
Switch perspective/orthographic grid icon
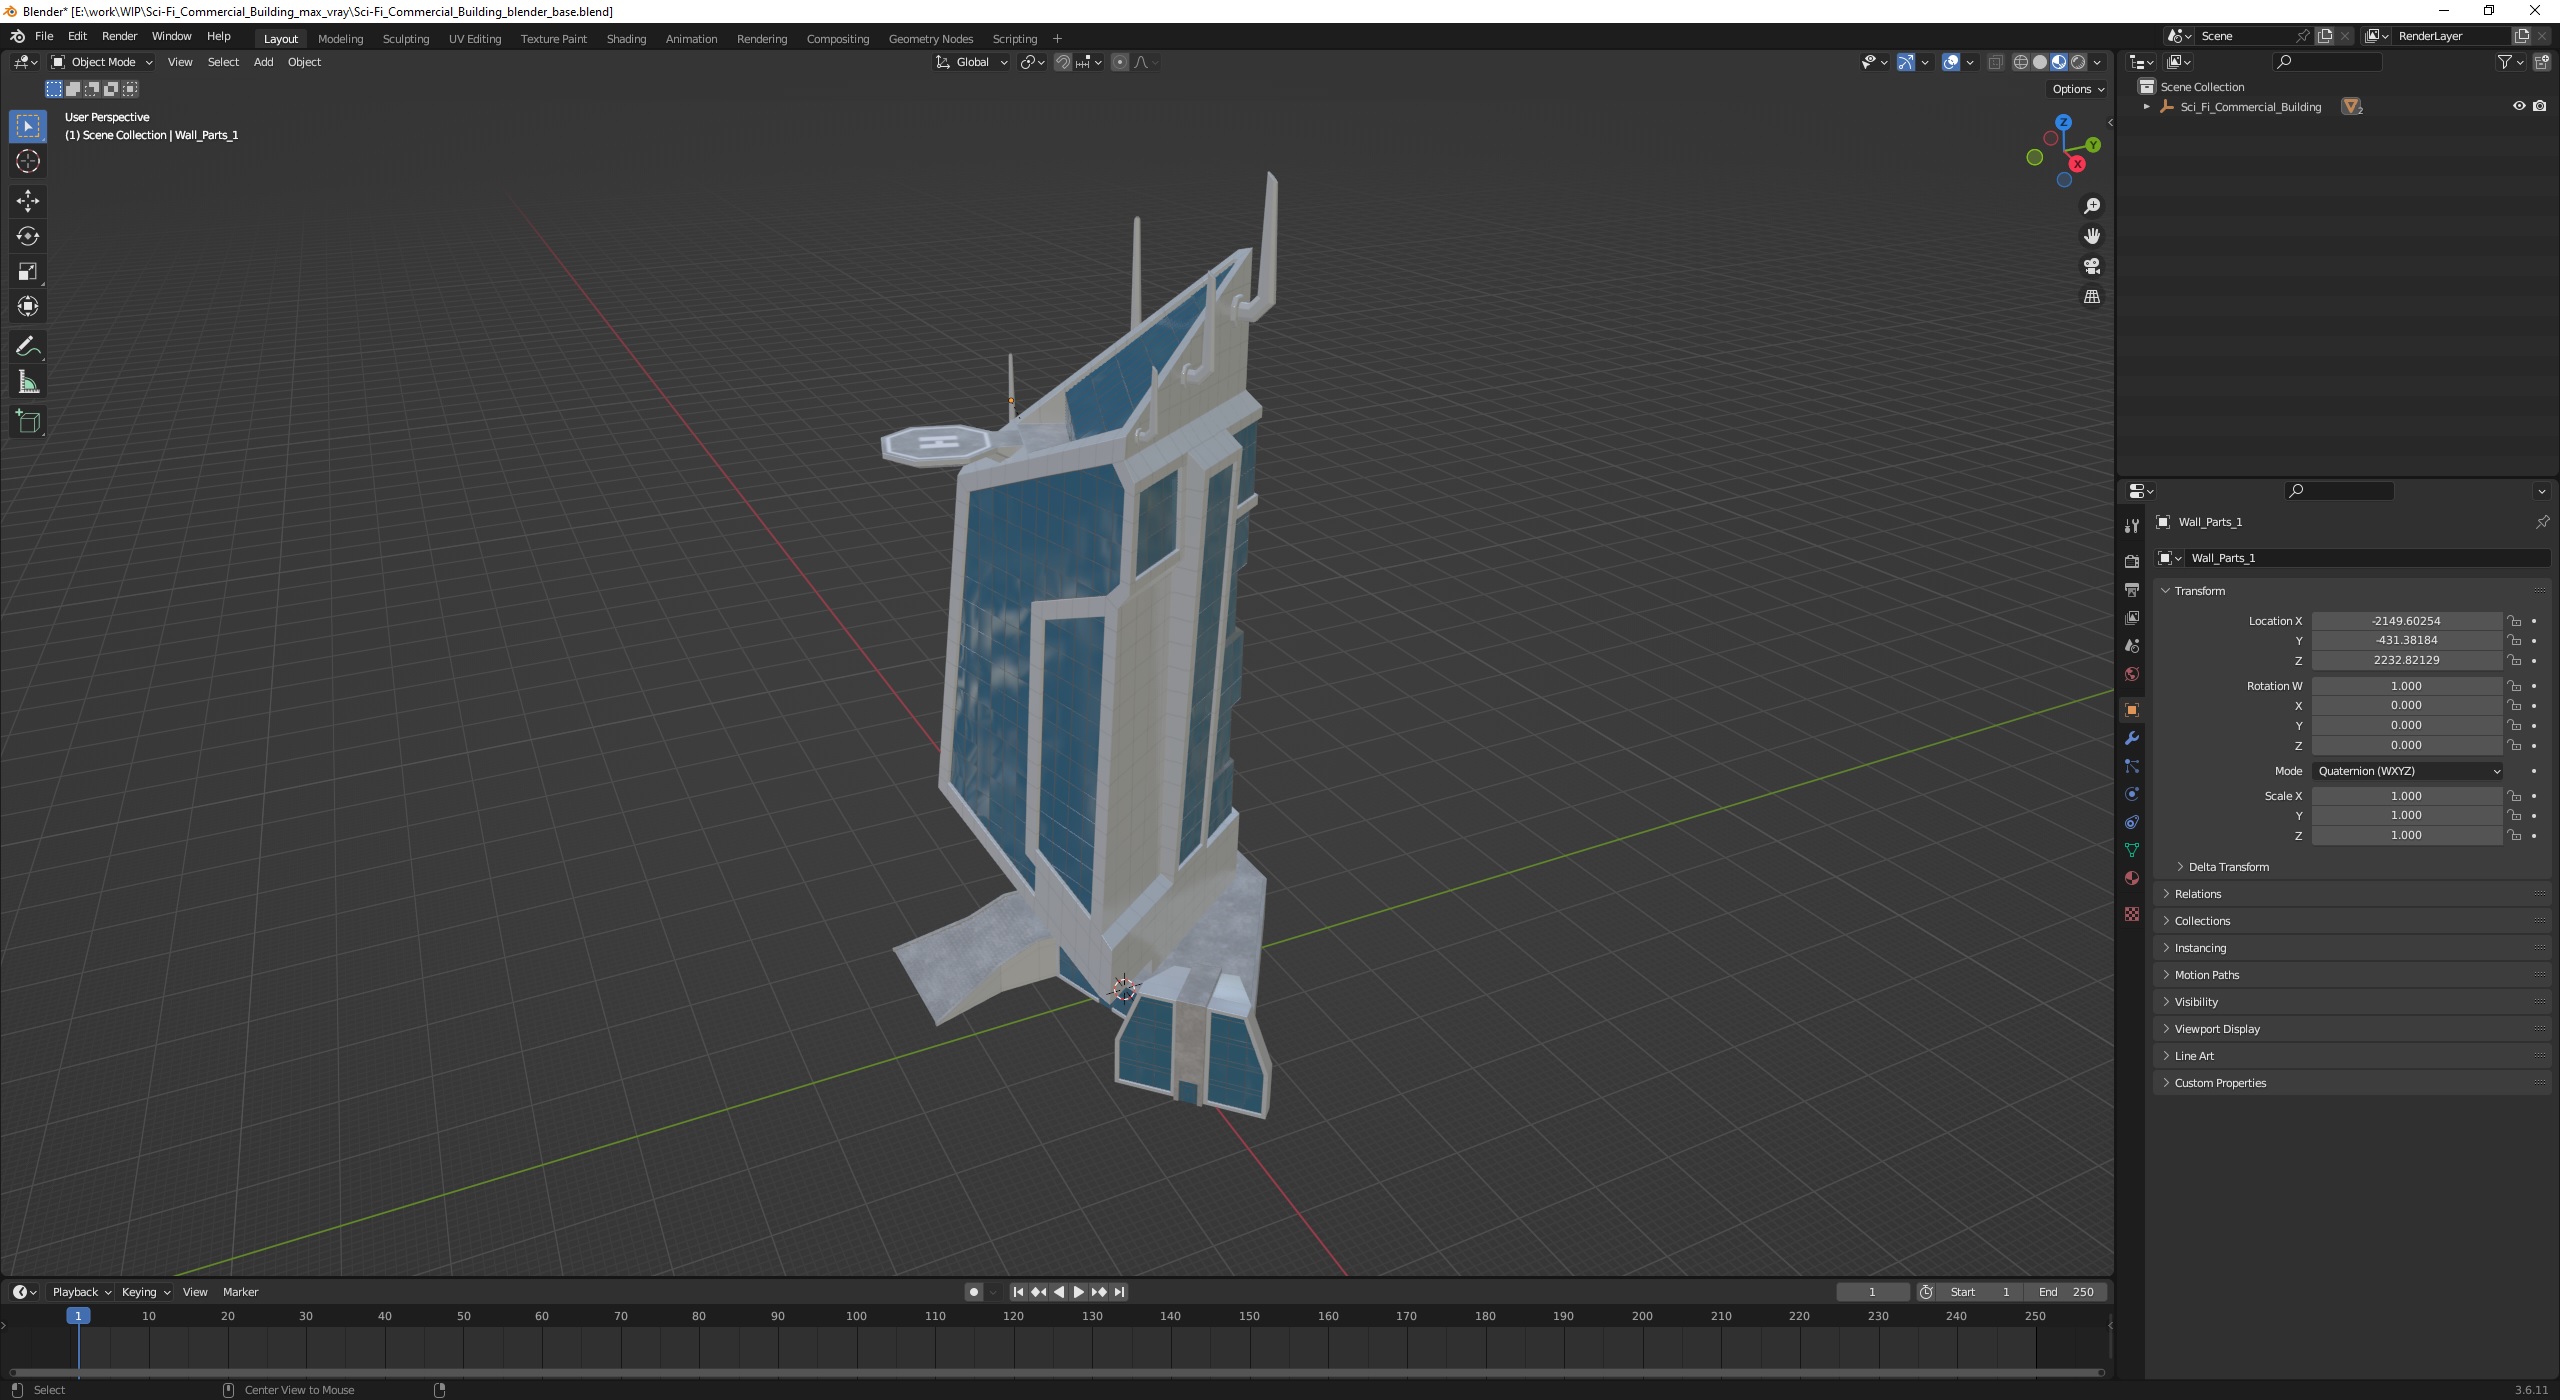2092,297
